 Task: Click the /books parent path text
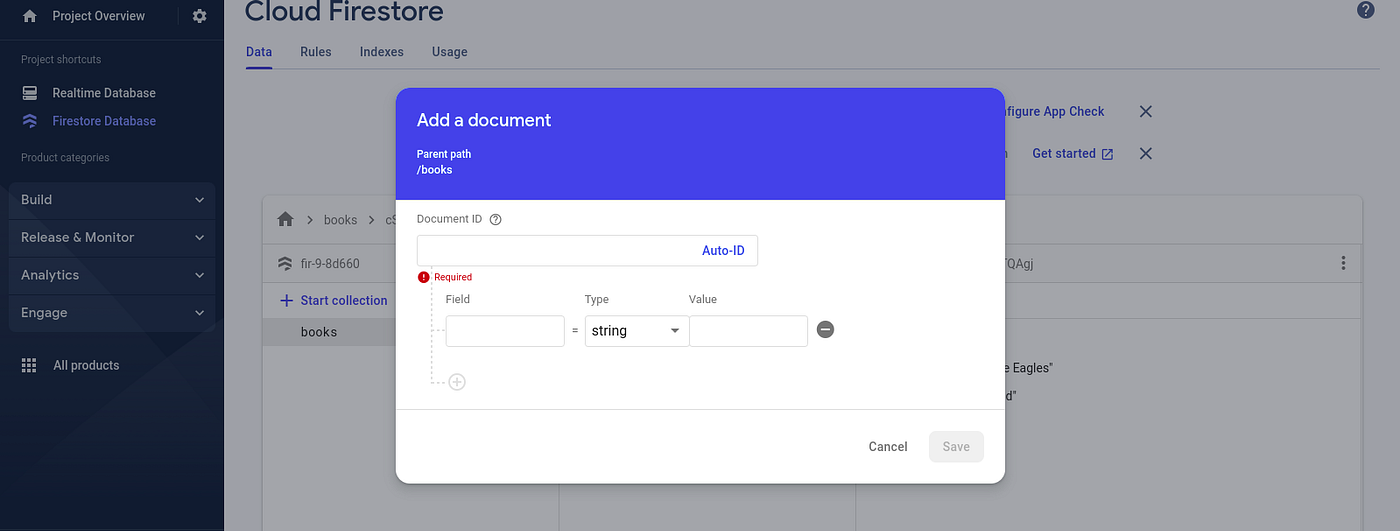435,170
